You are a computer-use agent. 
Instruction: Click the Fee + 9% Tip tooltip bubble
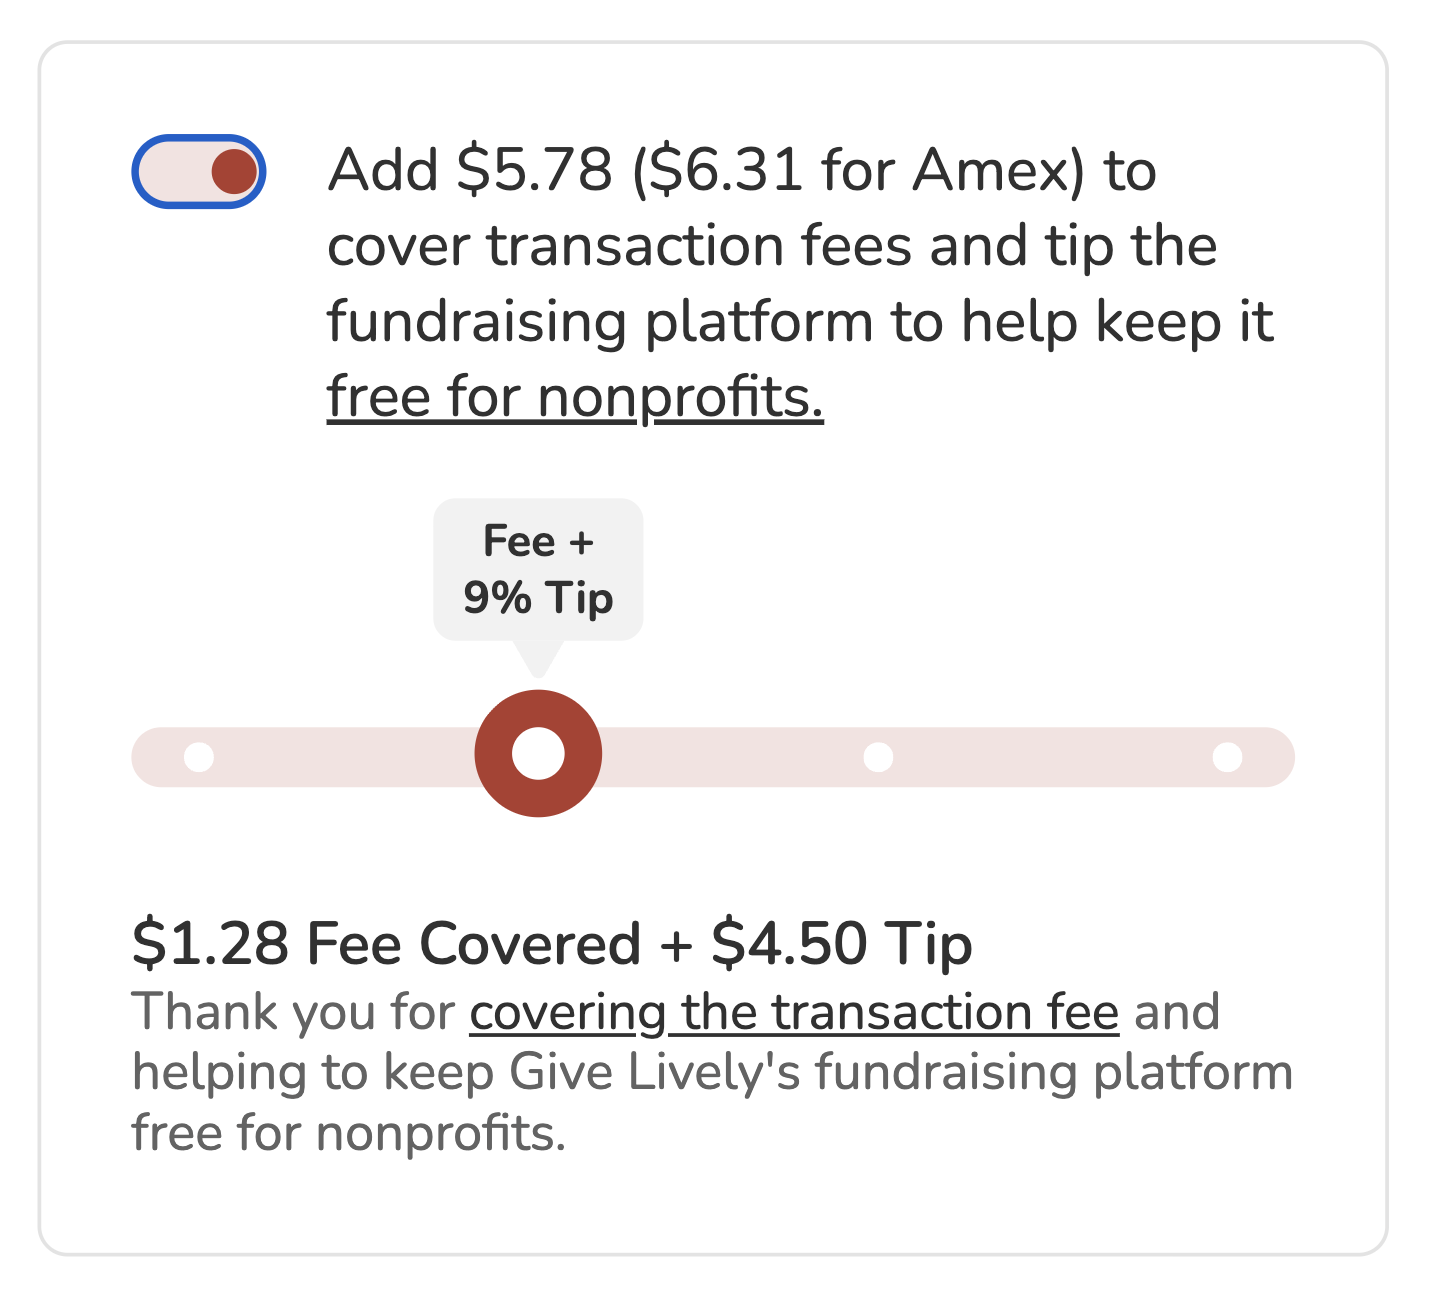537,568
